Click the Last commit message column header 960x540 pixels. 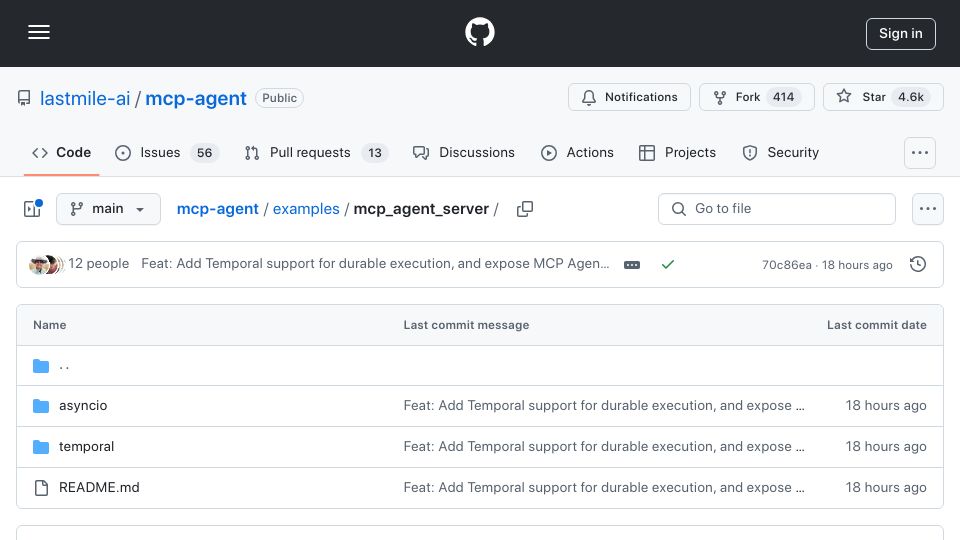(466, 325)
